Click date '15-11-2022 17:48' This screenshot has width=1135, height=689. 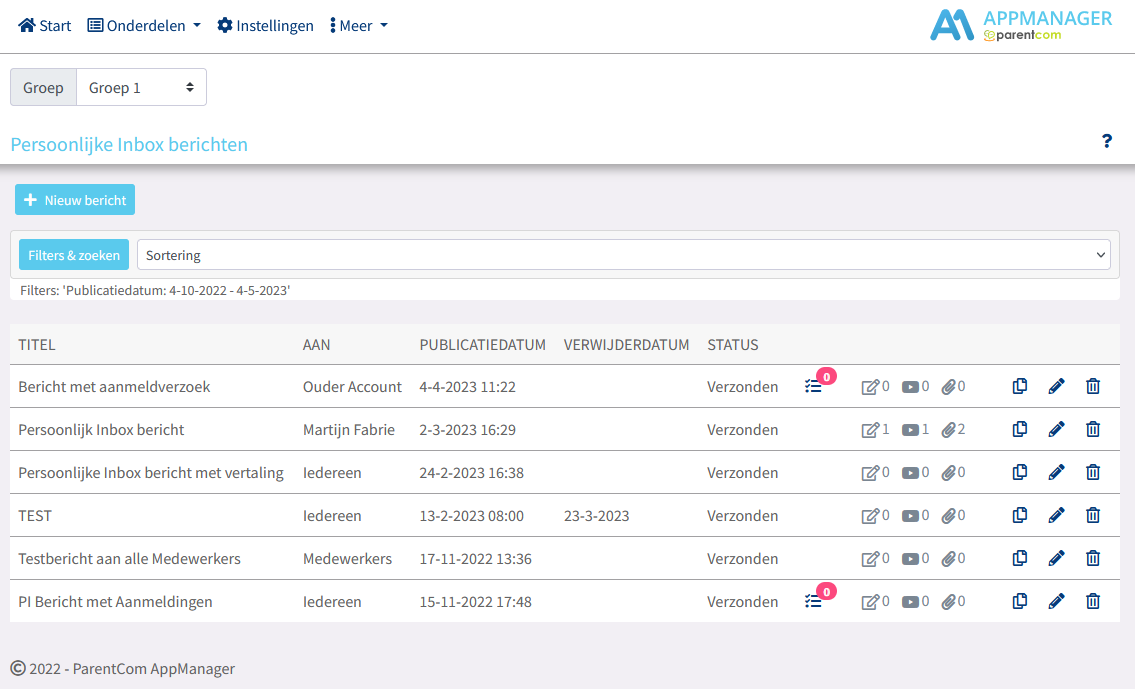coord(476,601)
